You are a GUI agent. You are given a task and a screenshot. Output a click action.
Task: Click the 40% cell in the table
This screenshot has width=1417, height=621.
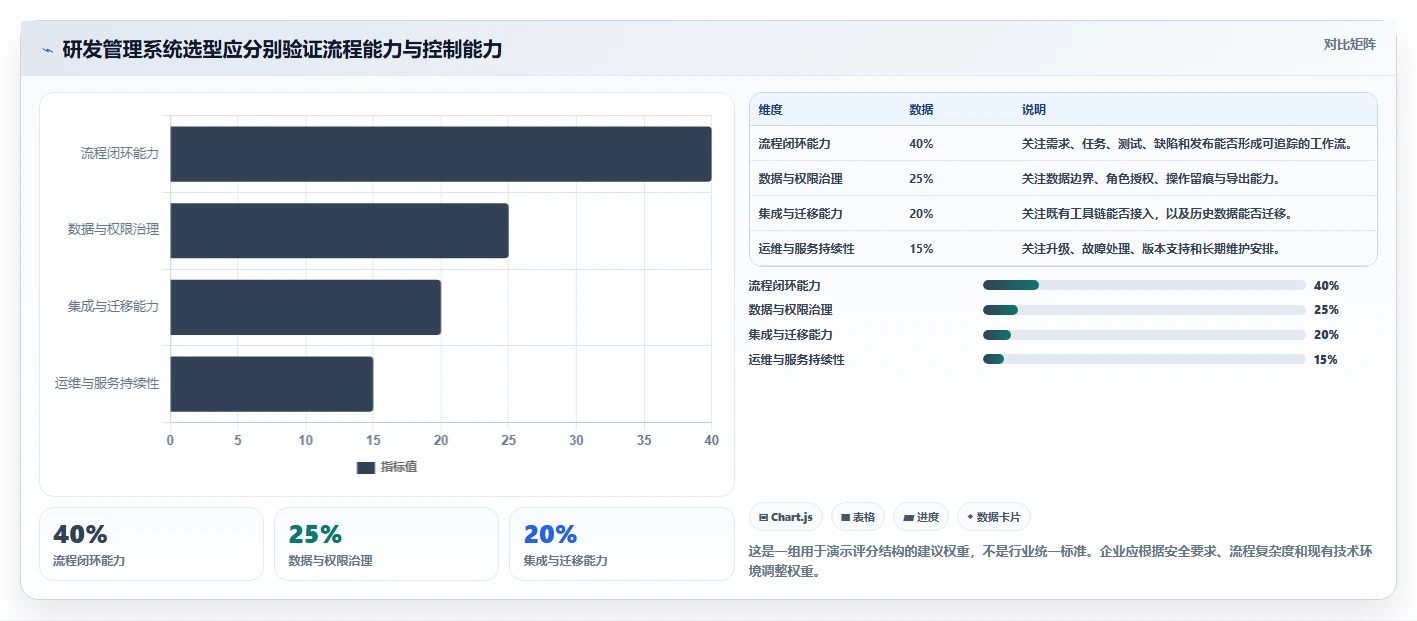click(x=921, y=144)
